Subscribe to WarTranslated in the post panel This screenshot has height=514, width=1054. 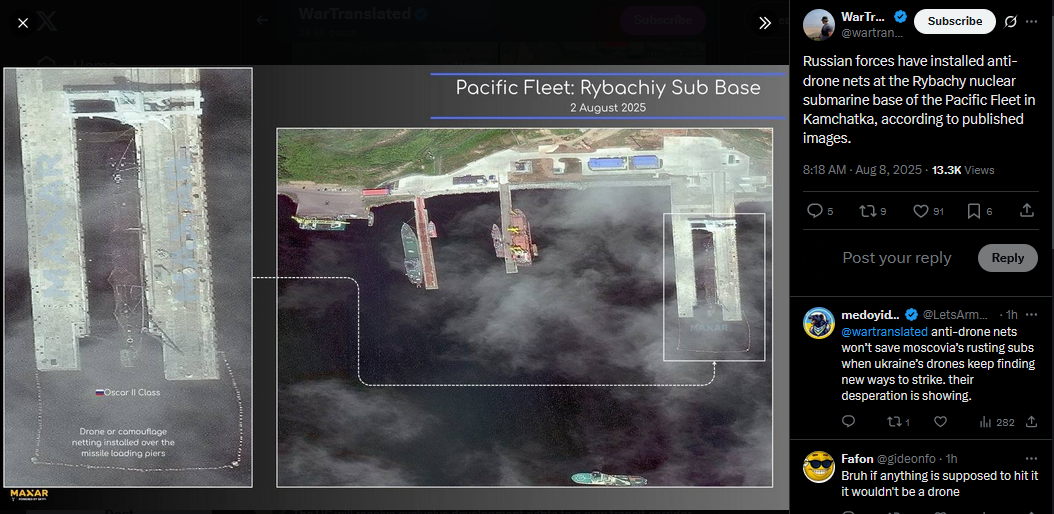click(x=955, y=22)
